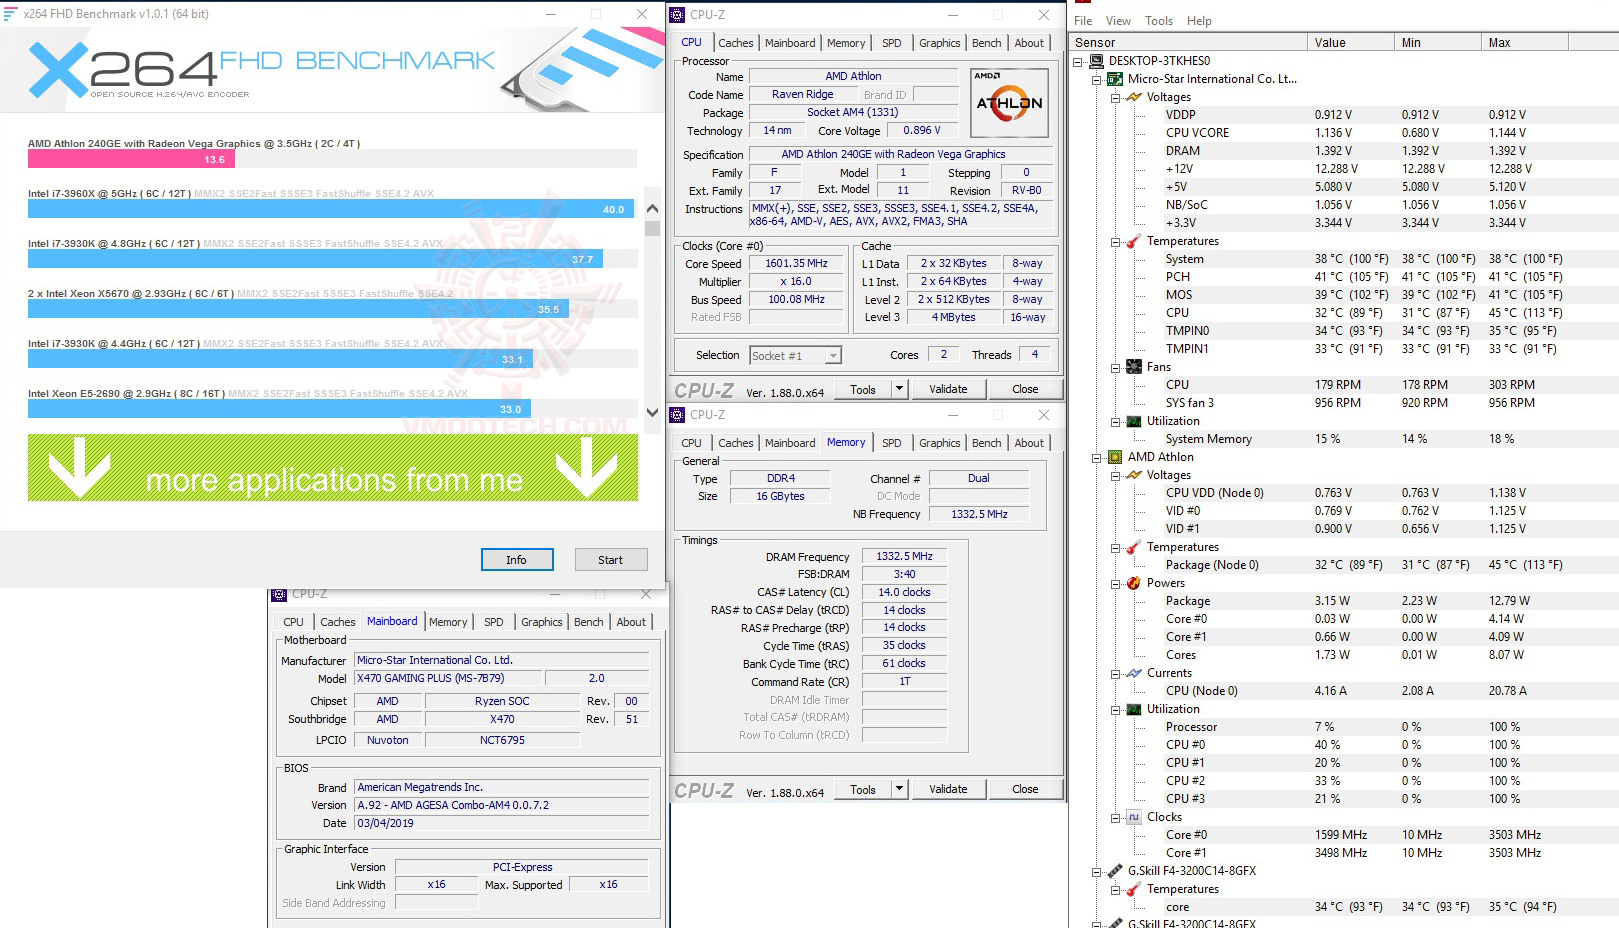1619x928 pixels.
Task: Click the memory stick icon of the fully visible G.Skill row
Action: coord(1115,871)
